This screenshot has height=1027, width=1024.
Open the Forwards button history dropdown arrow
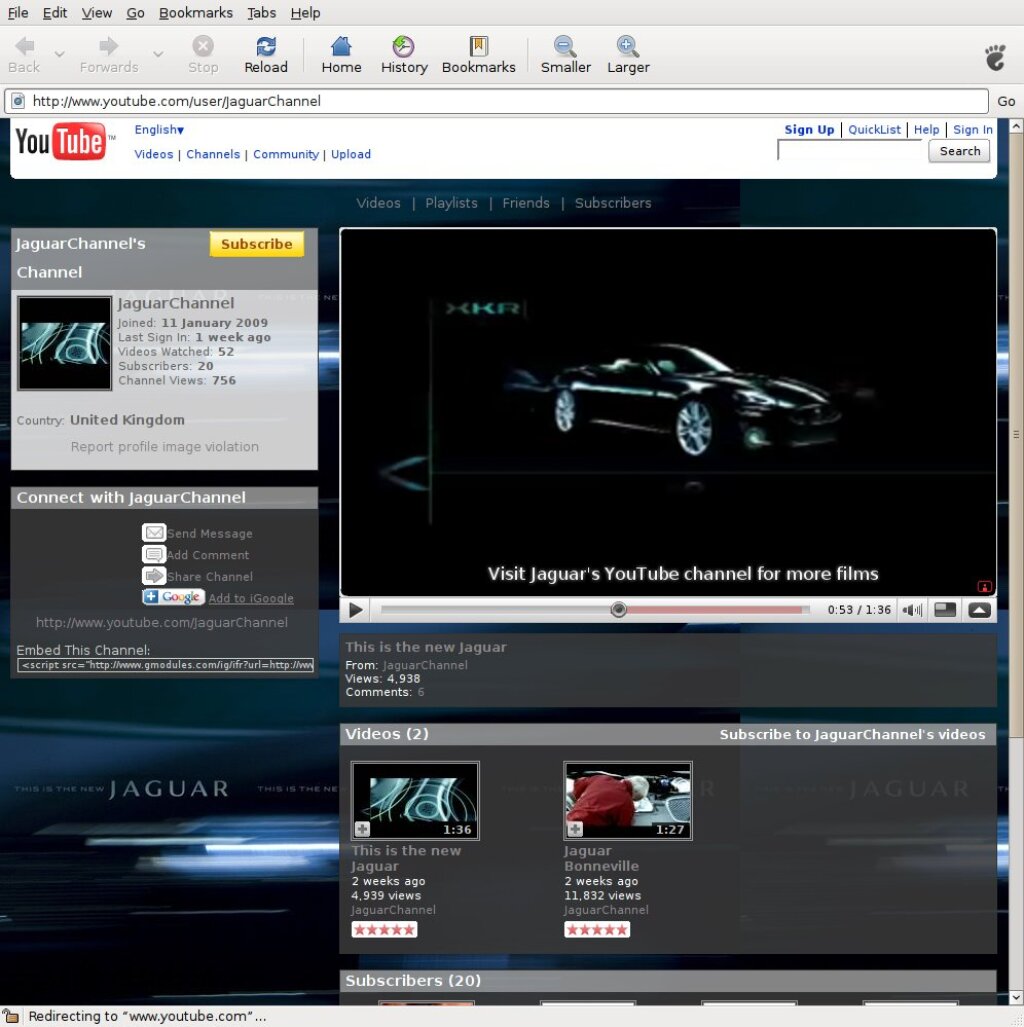pyautogui.click(x=158, y=54)
